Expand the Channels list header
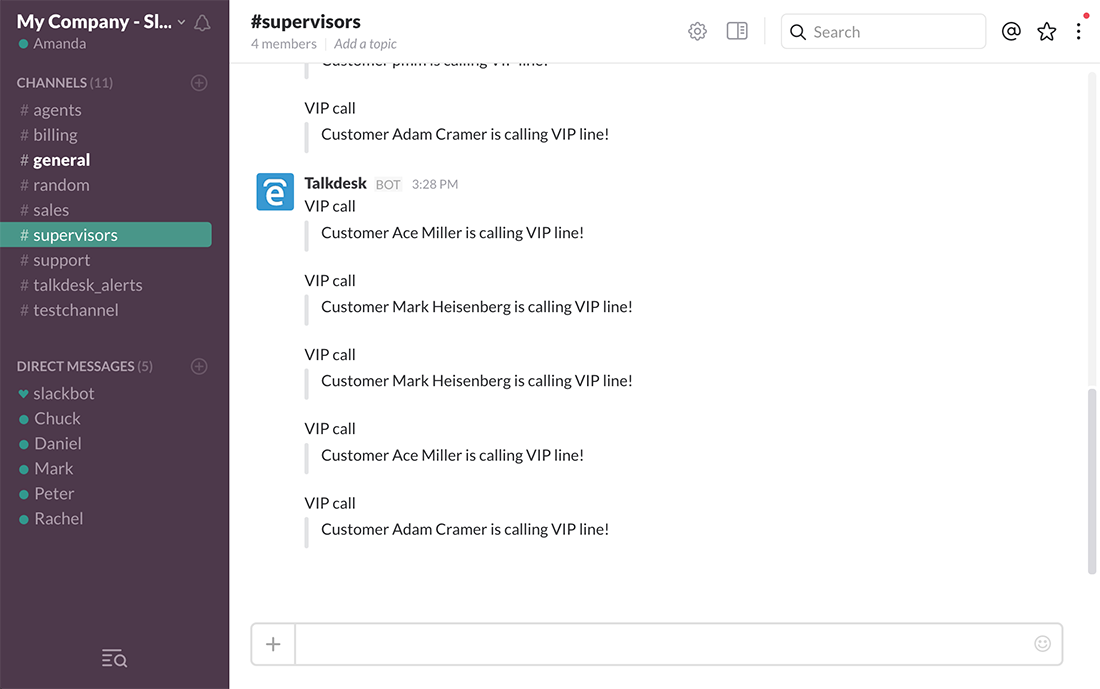 [65, 83]
